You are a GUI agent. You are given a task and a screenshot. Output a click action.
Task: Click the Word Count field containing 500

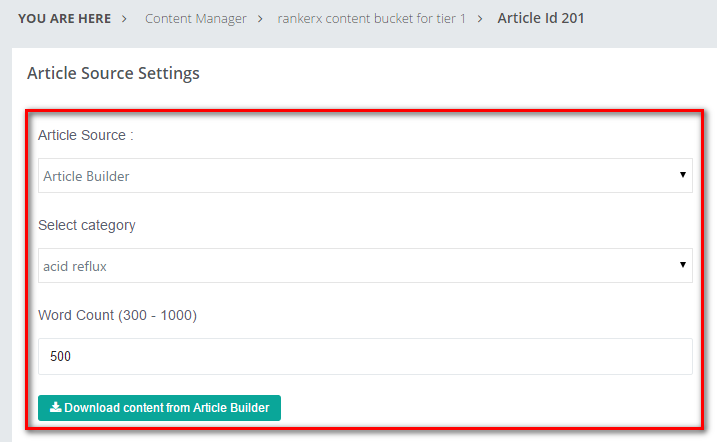coord(365,357)
